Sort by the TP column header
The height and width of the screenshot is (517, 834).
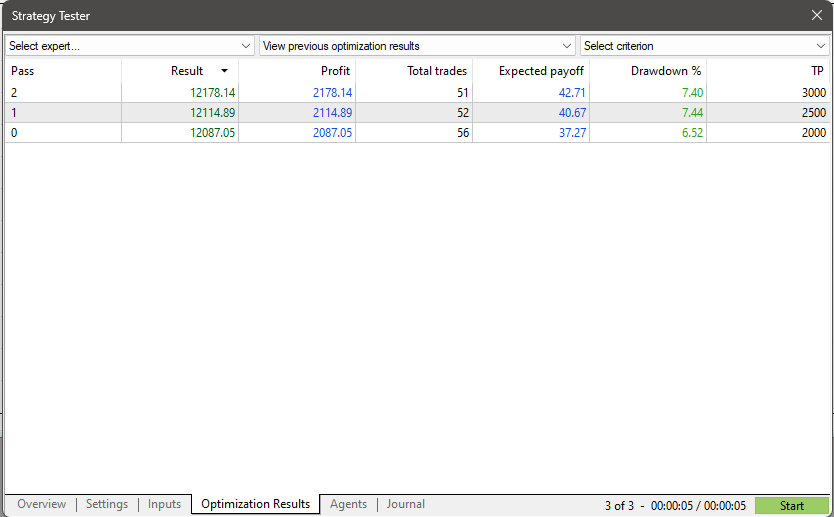pyautogui.click(x=768, y=71)
